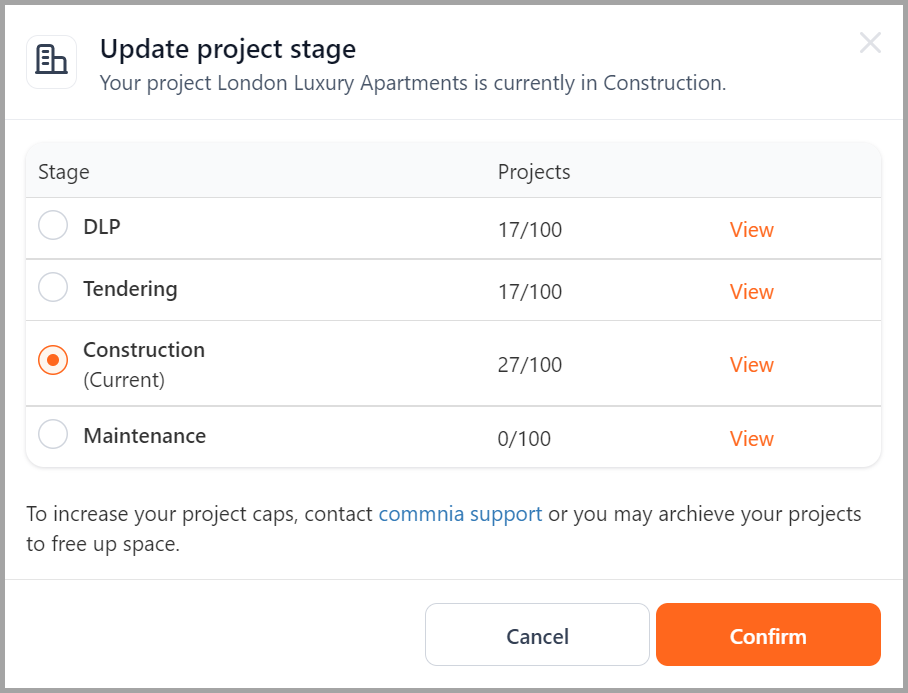Click the Projects column header
The width and height of the screenshot is (908, 693).
(x=534, y=172)
